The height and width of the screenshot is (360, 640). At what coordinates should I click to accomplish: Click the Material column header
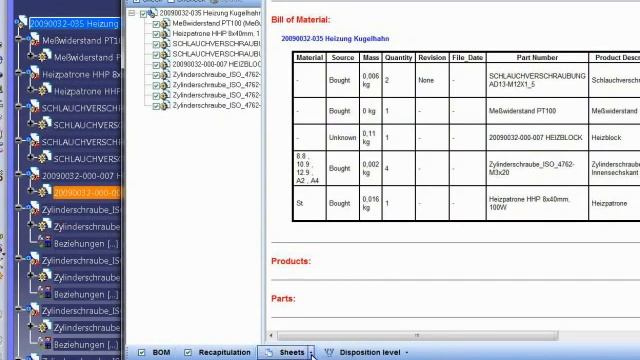click(x=309, y=58)
